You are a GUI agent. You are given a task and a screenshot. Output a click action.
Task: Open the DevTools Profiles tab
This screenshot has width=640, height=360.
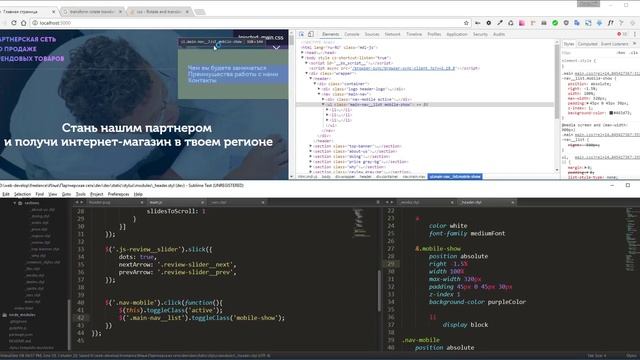point(434,34)
